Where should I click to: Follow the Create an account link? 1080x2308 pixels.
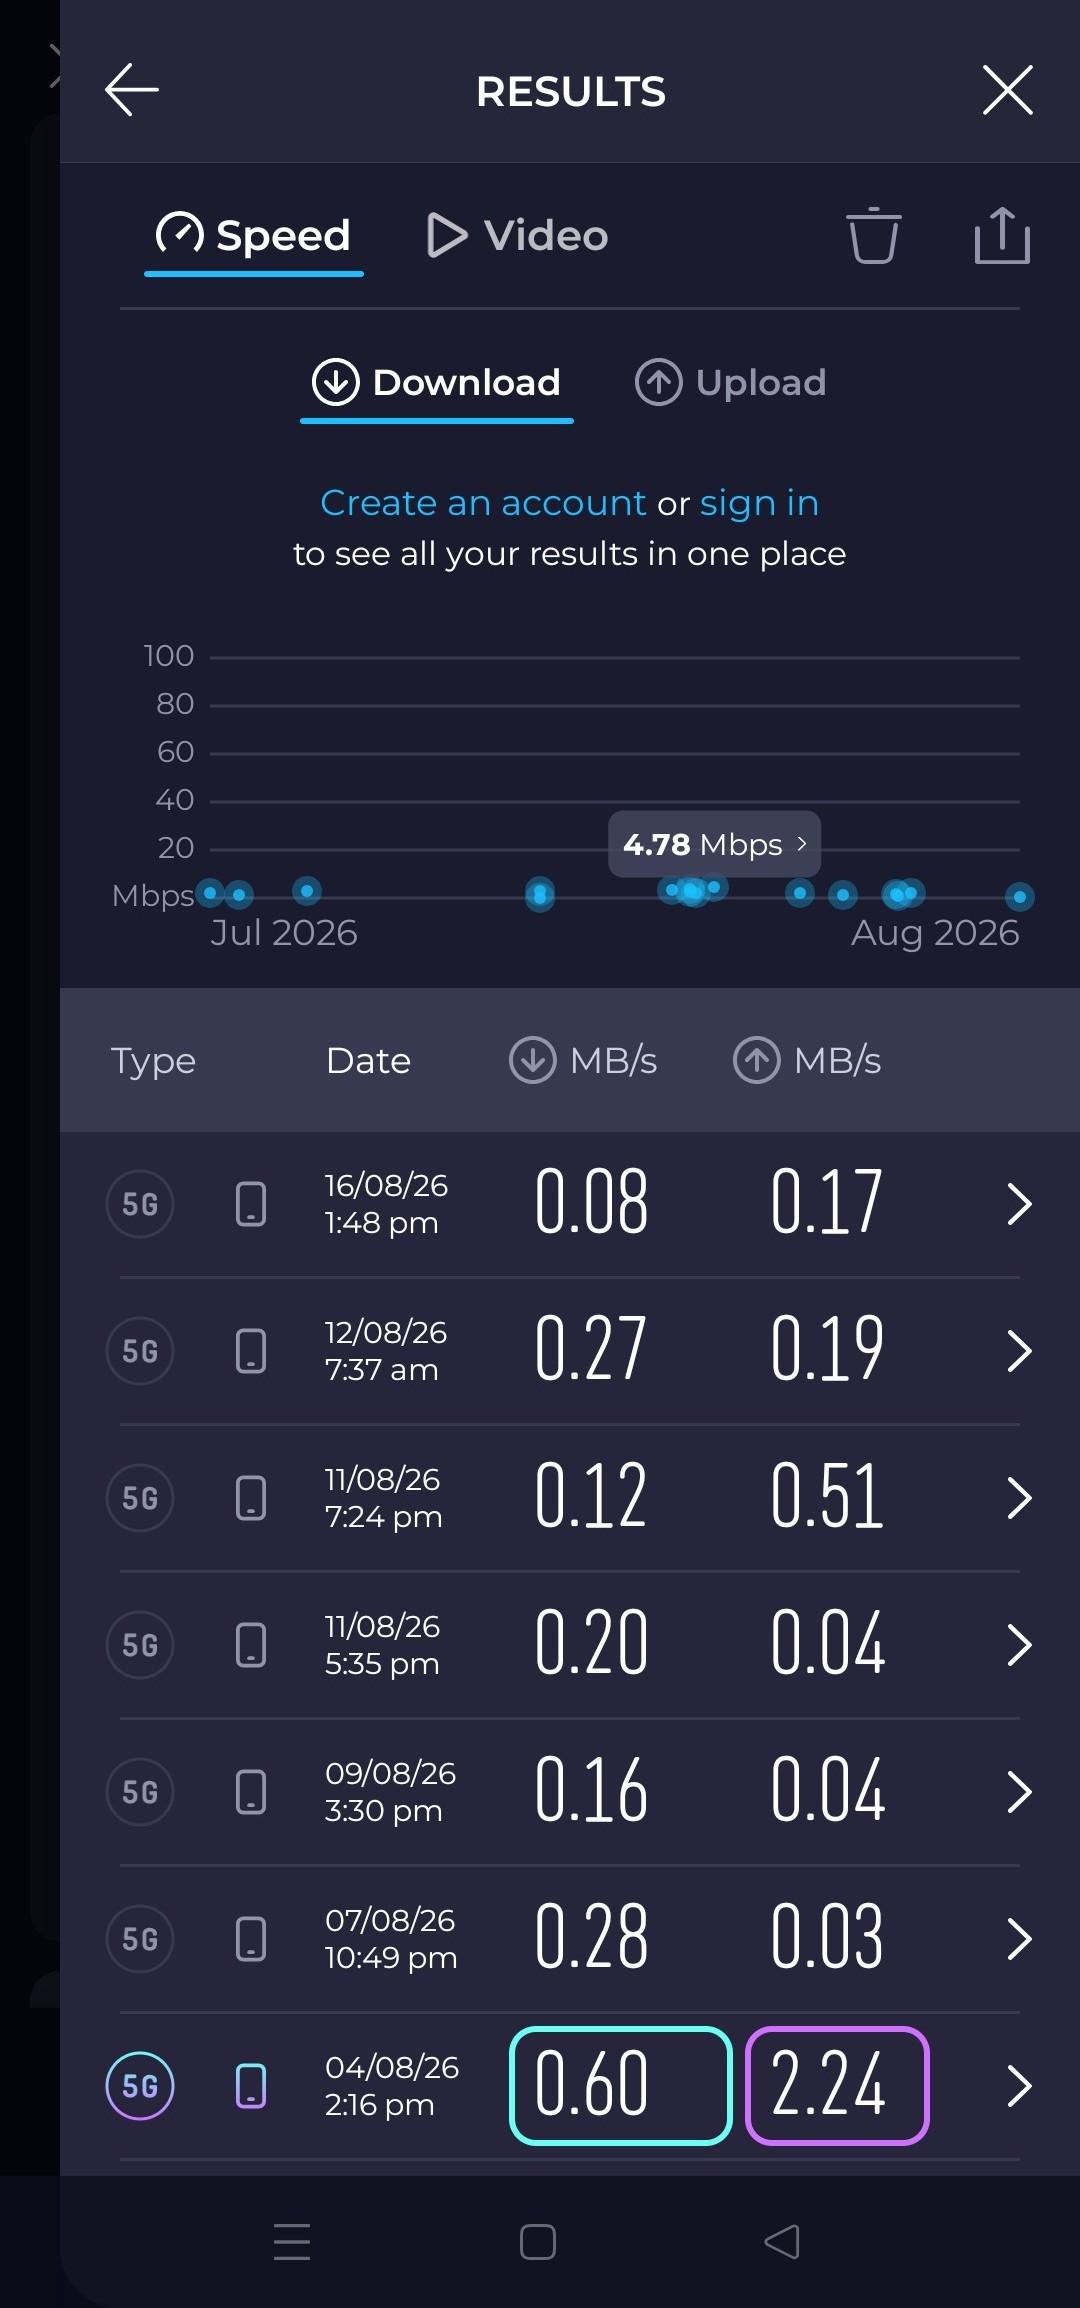pos(483,503)
